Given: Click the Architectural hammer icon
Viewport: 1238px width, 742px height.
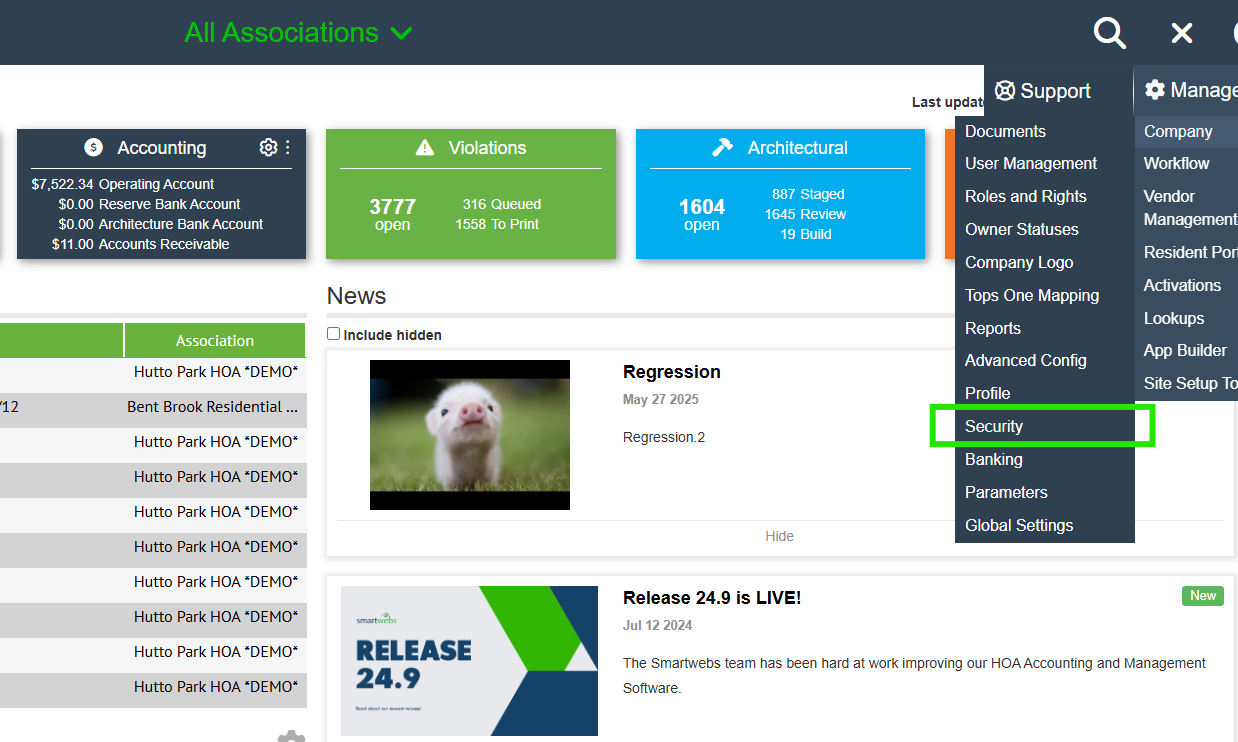Looking at the screenshot, I should pyautogui.click(x=722, y=148).
